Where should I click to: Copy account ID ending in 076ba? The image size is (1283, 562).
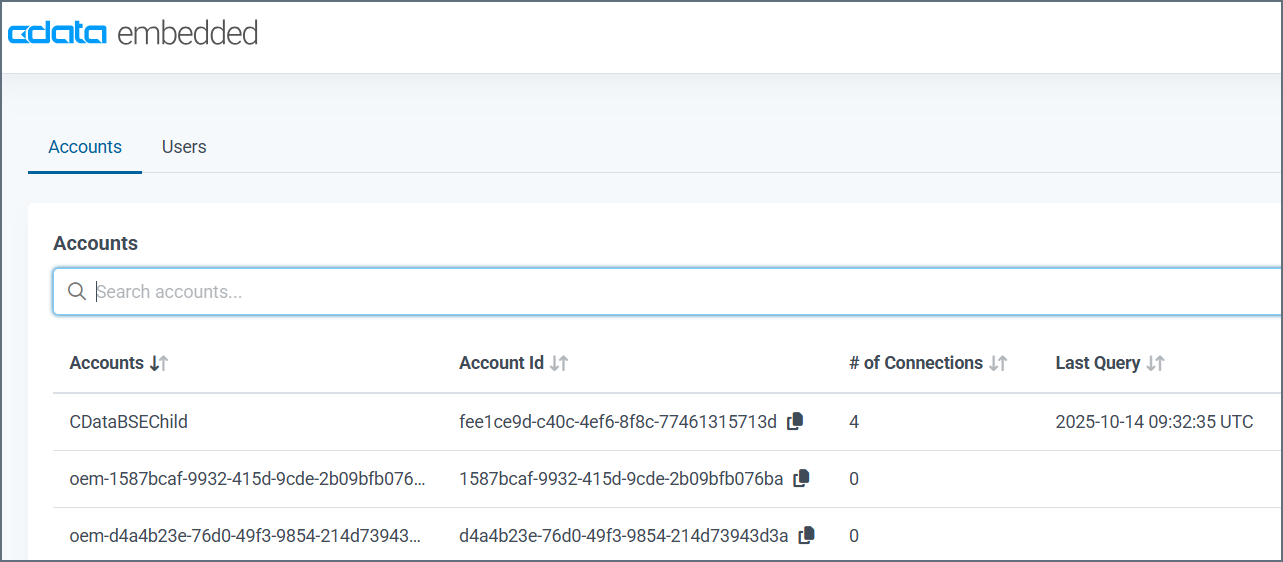click(x=801, y=479)
